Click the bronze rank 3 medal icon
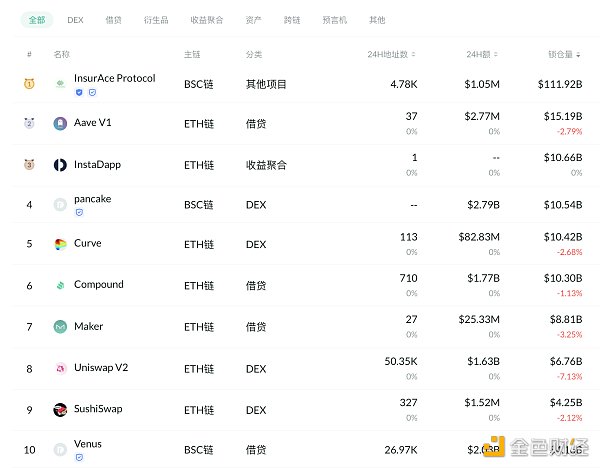The width and height of the screenshot is (600, 468). pyautogui.click(x=29, y=164)
